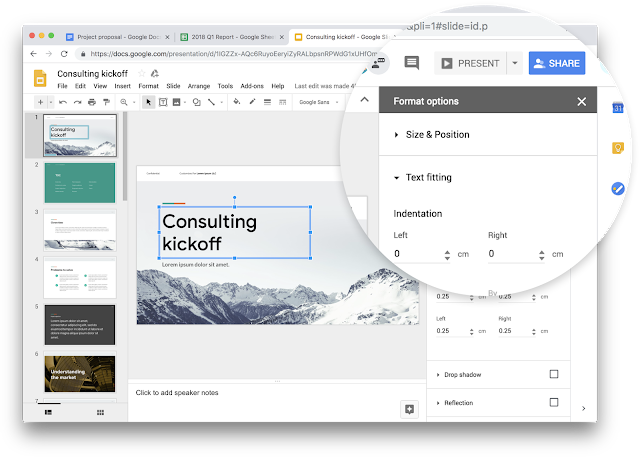Click the Redo toolbar icon

[78, 102]
